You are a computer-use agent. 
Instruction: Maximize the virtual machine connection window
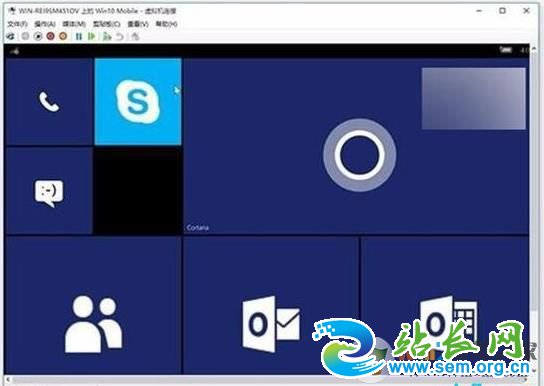[502, 11]
